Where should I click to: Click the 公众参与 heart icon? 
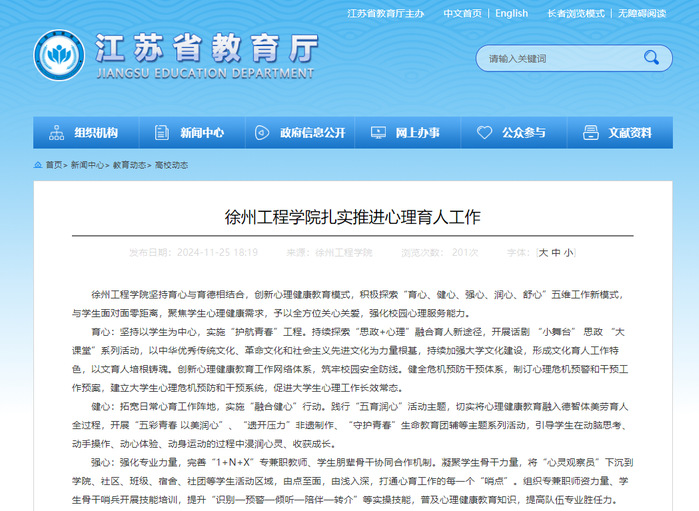[x=484, y=133]
